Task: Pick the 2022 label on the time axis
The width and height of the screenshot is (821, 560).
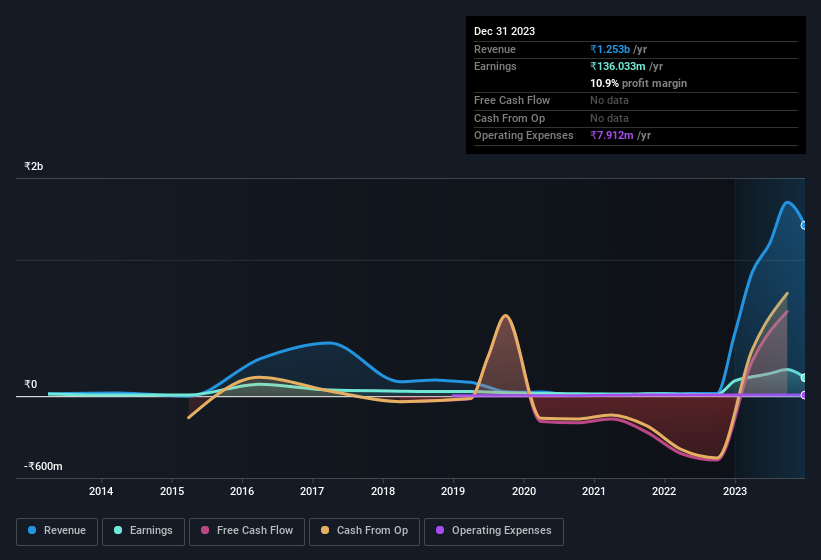Action: [x=664, y=491]
